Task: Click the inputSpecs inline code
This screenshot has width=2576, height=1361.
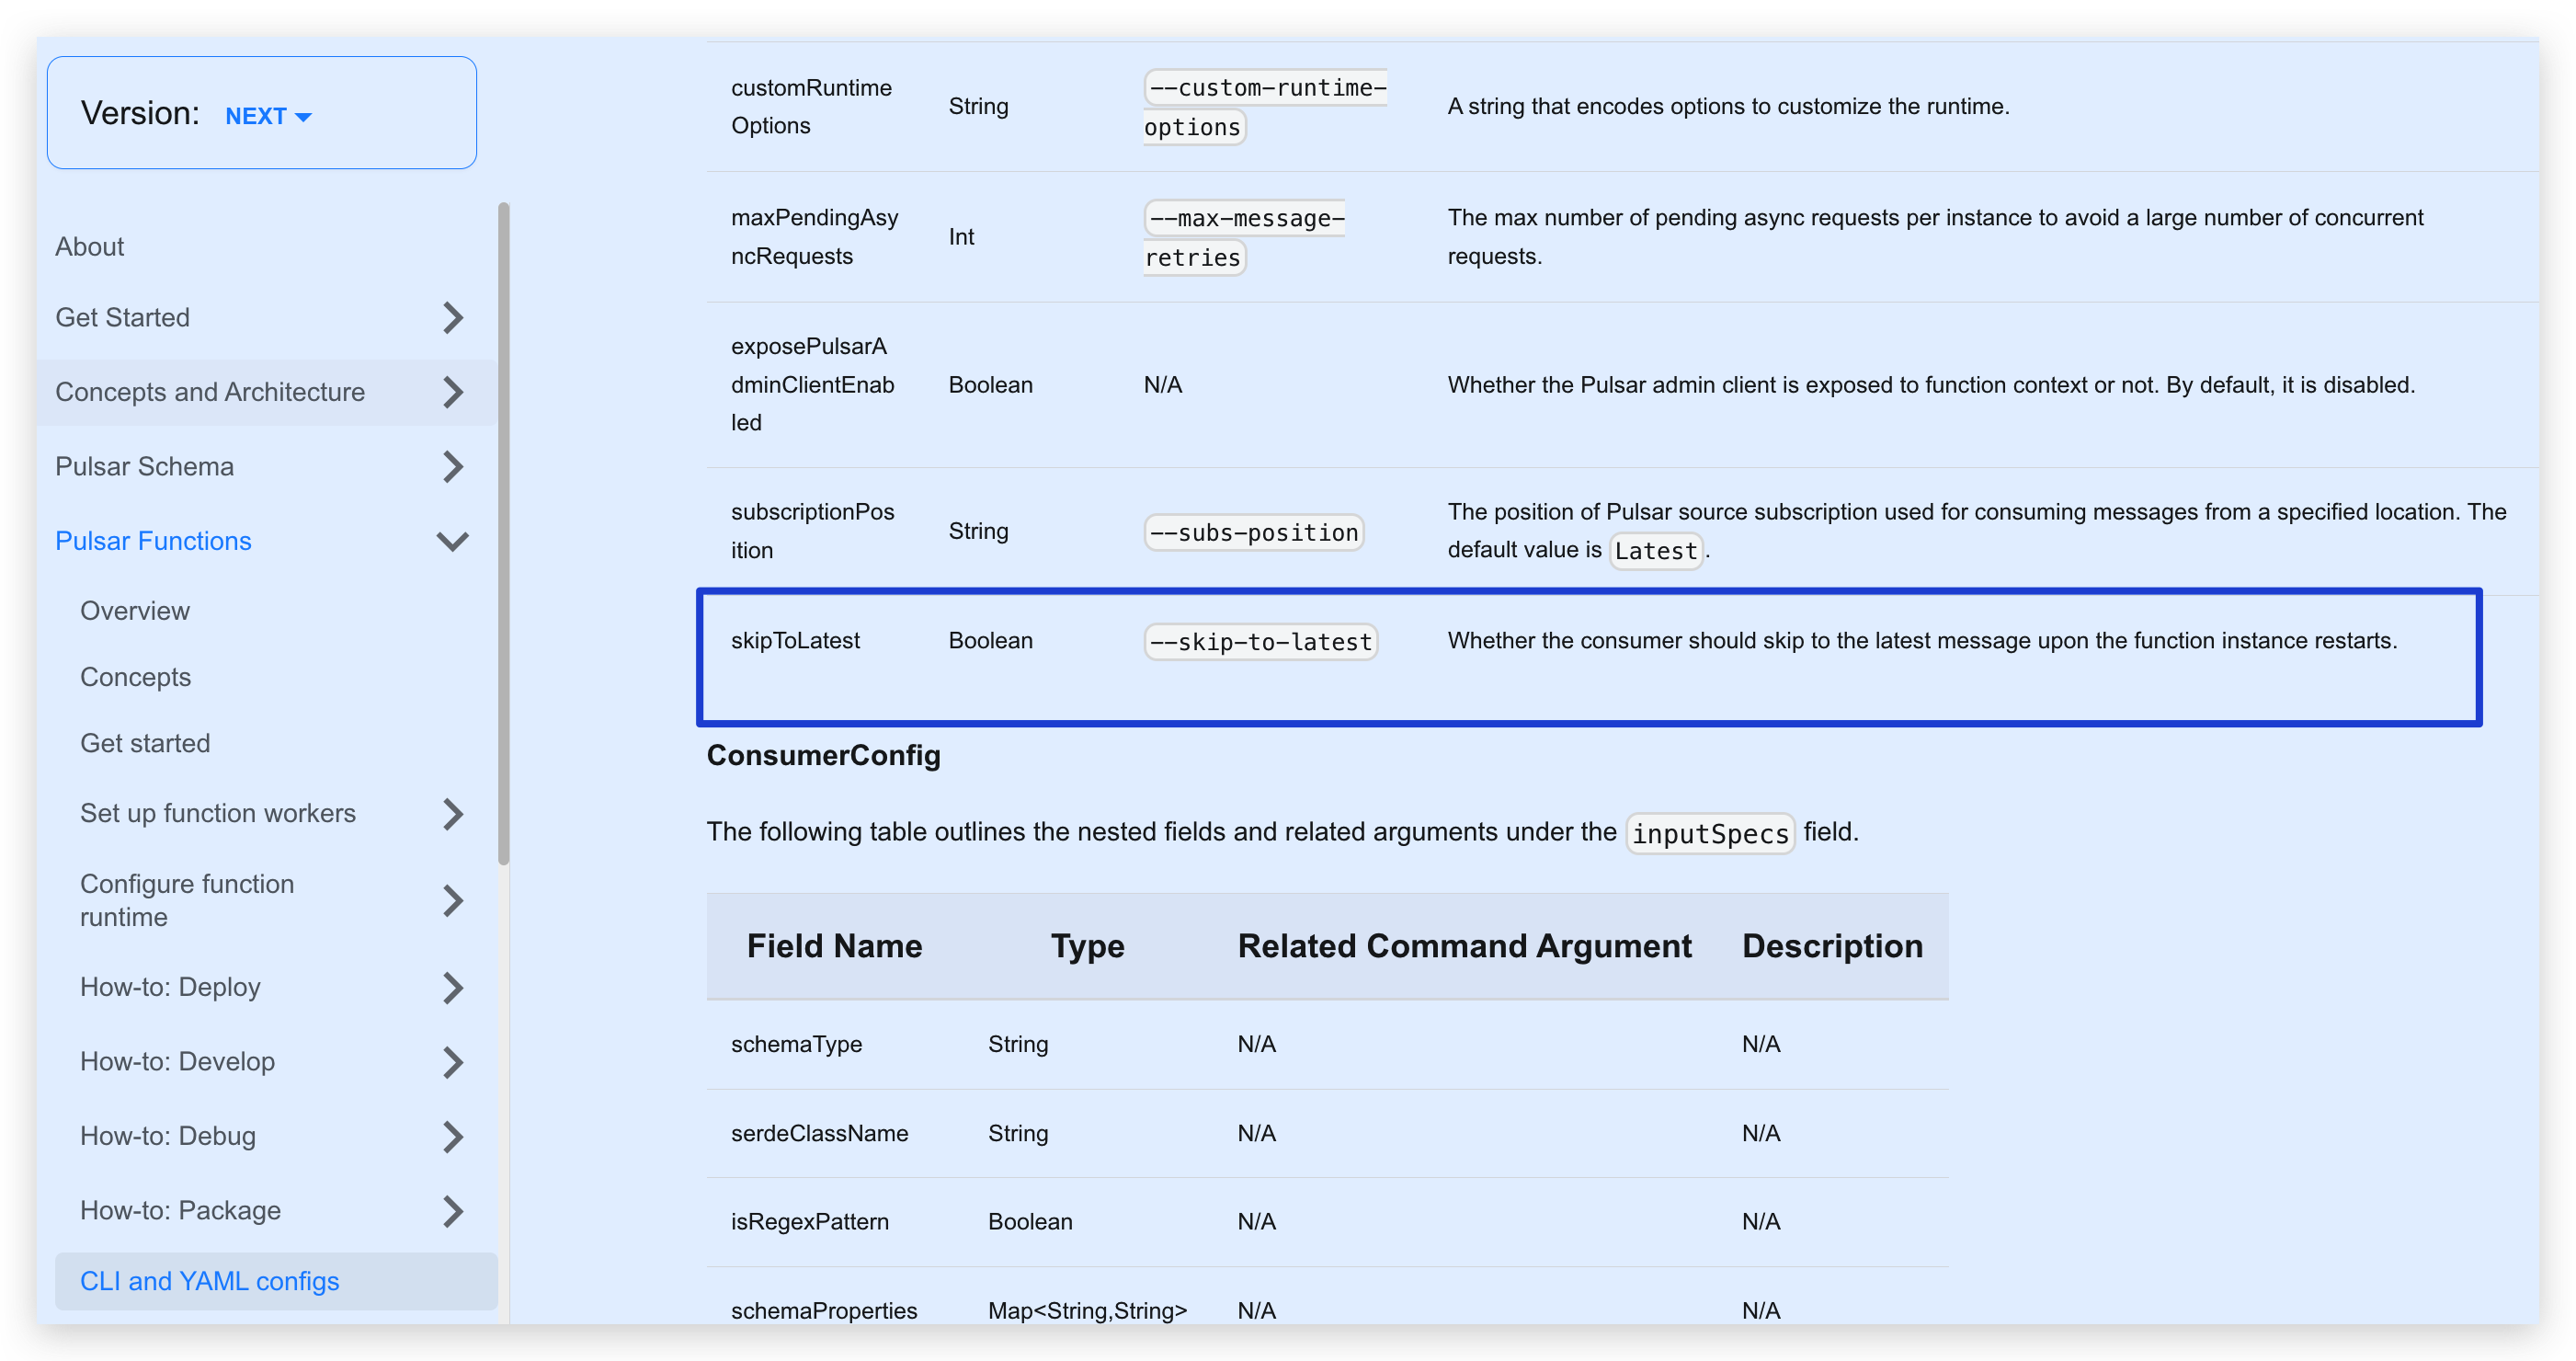Action: (1710, 833)
